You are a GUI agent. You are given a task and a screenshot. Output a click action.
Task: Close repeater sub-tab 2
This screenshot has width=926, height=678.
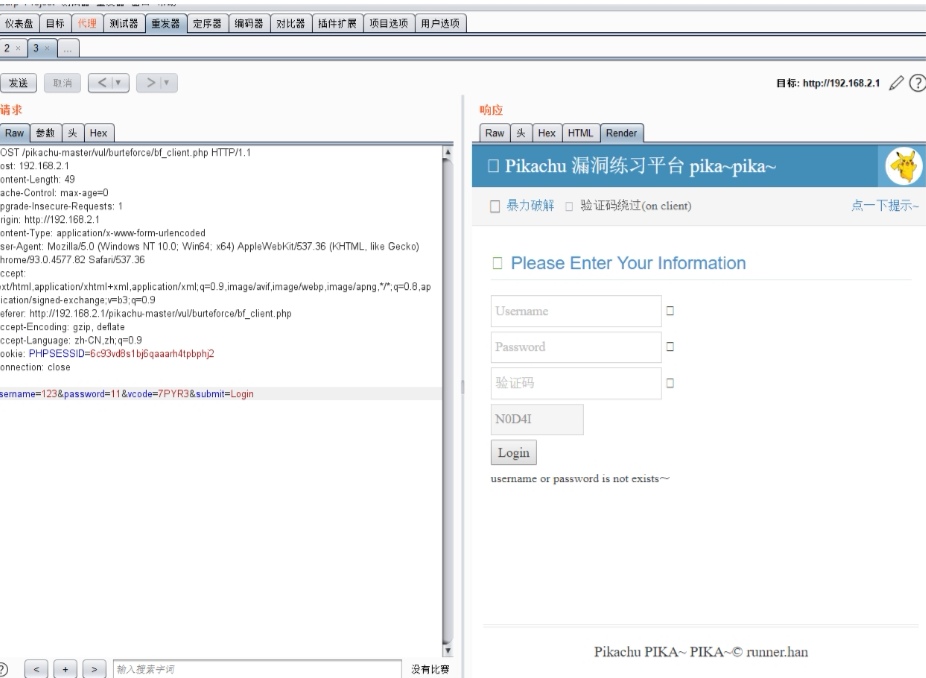[18, 48]
